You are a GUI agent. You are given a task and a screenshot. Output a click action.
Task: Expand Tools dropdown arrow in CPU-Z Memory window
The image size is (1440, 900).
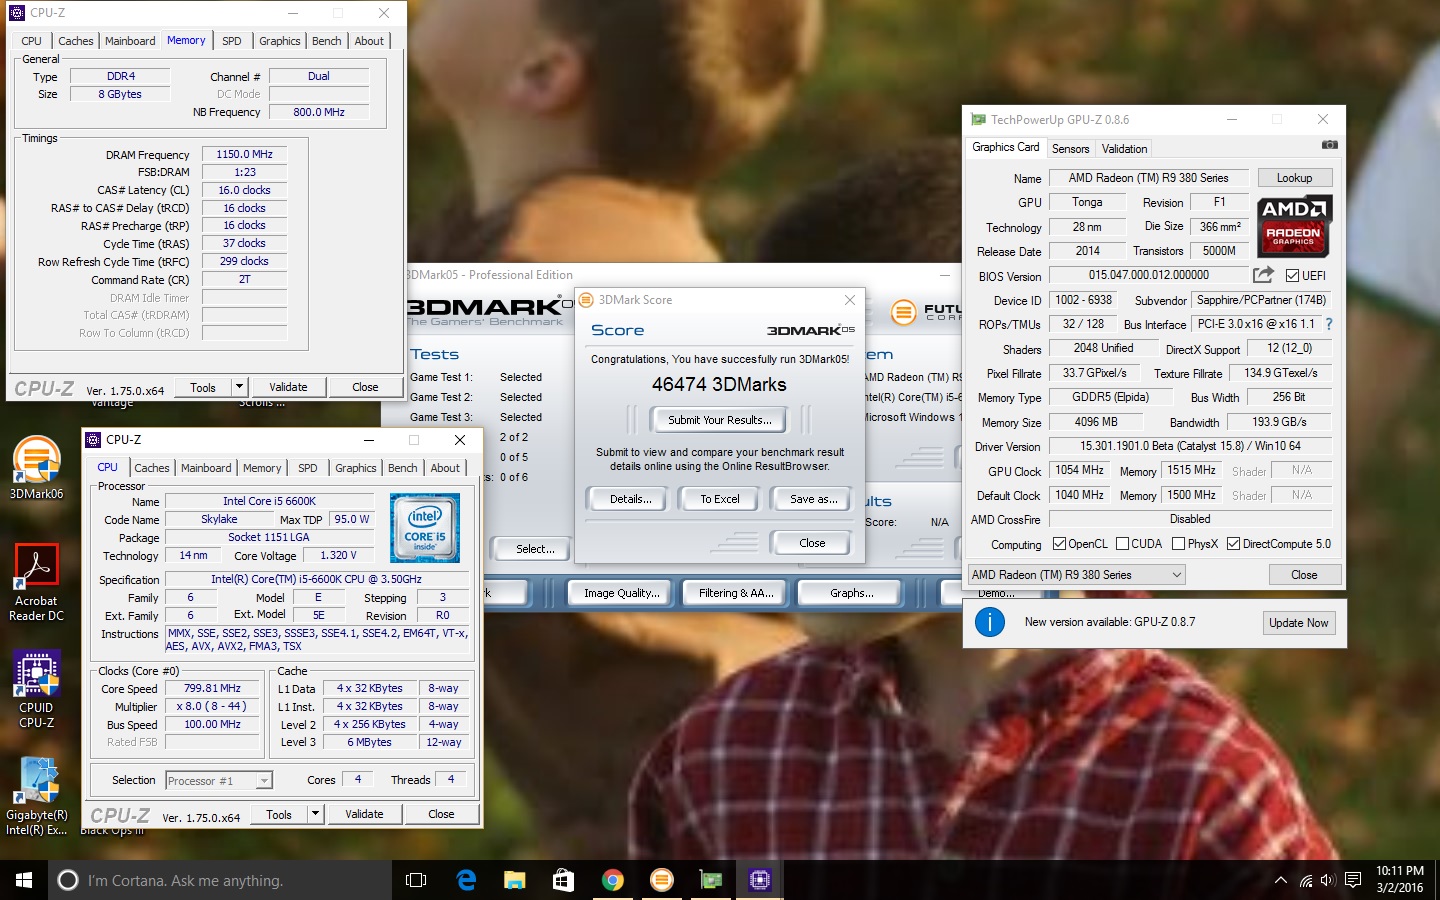[x=239, y=387]
